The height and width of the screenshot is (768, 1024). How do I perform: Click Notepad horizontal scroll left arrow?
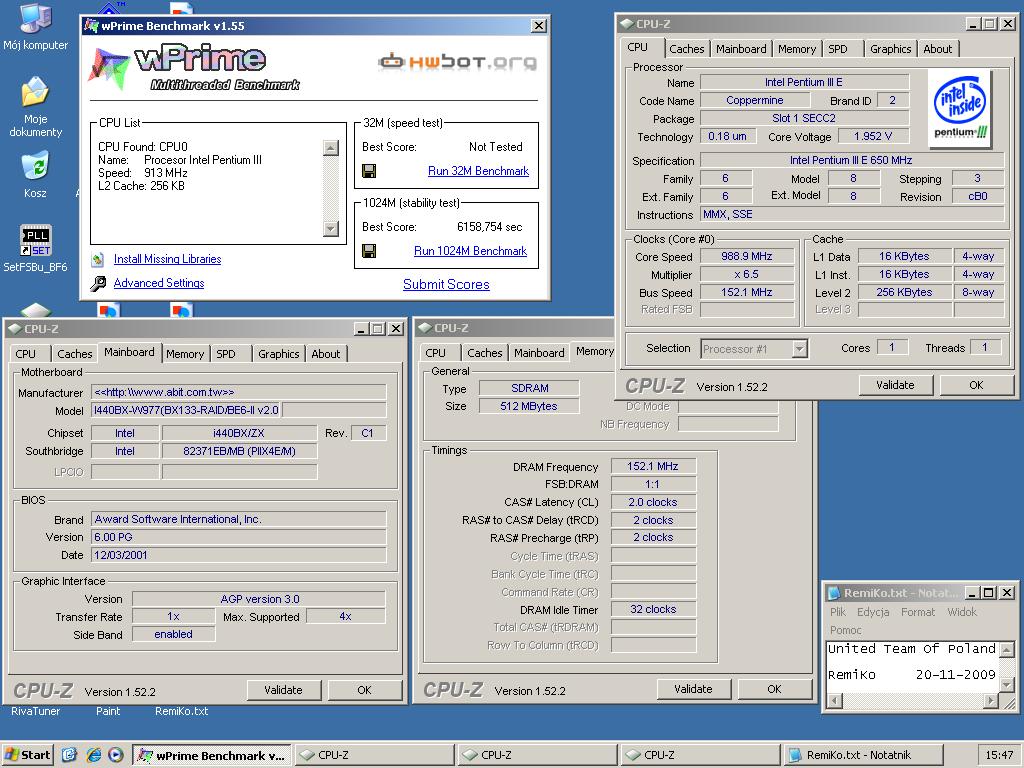click(835, 701)
